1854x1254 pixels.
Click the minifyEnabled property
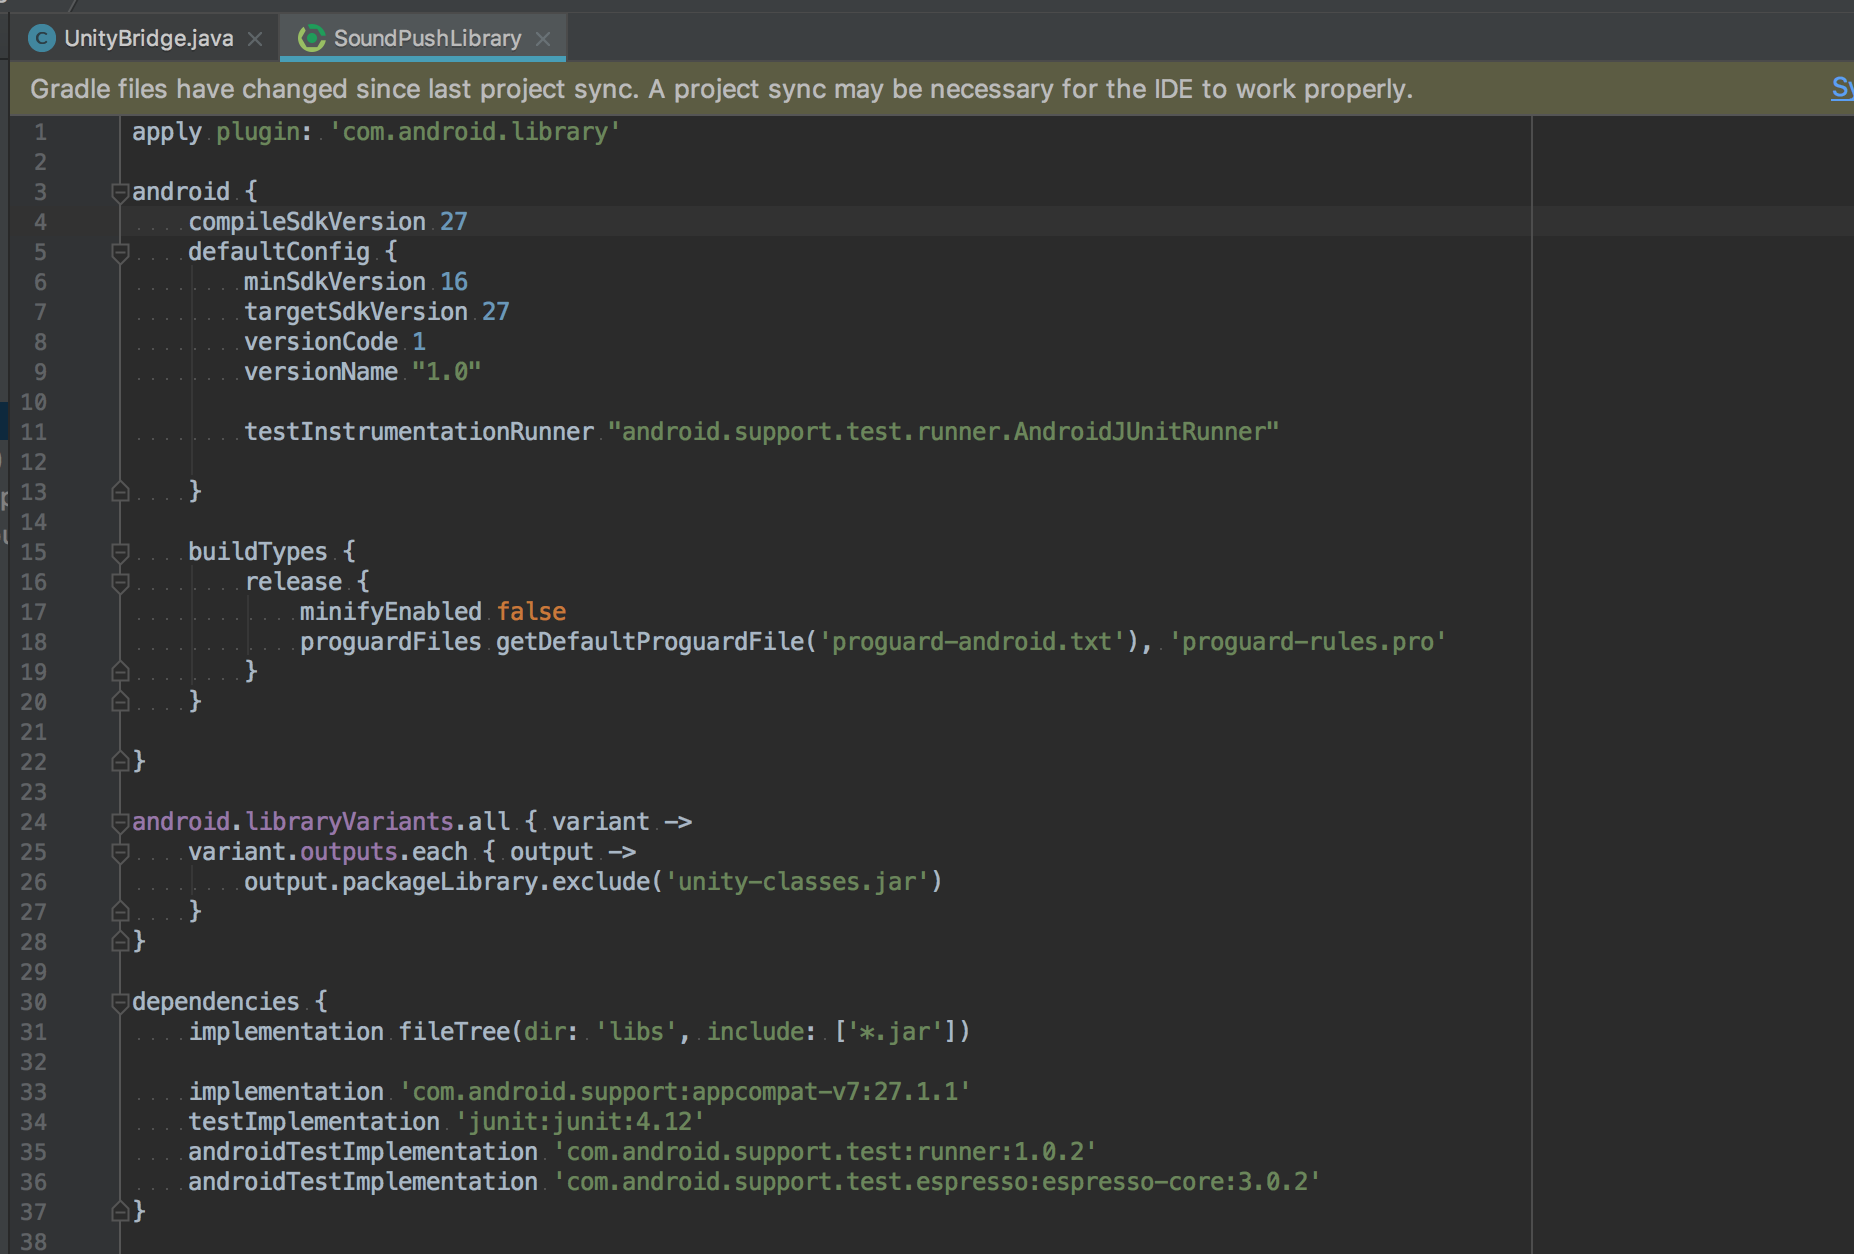pos(391,612)
